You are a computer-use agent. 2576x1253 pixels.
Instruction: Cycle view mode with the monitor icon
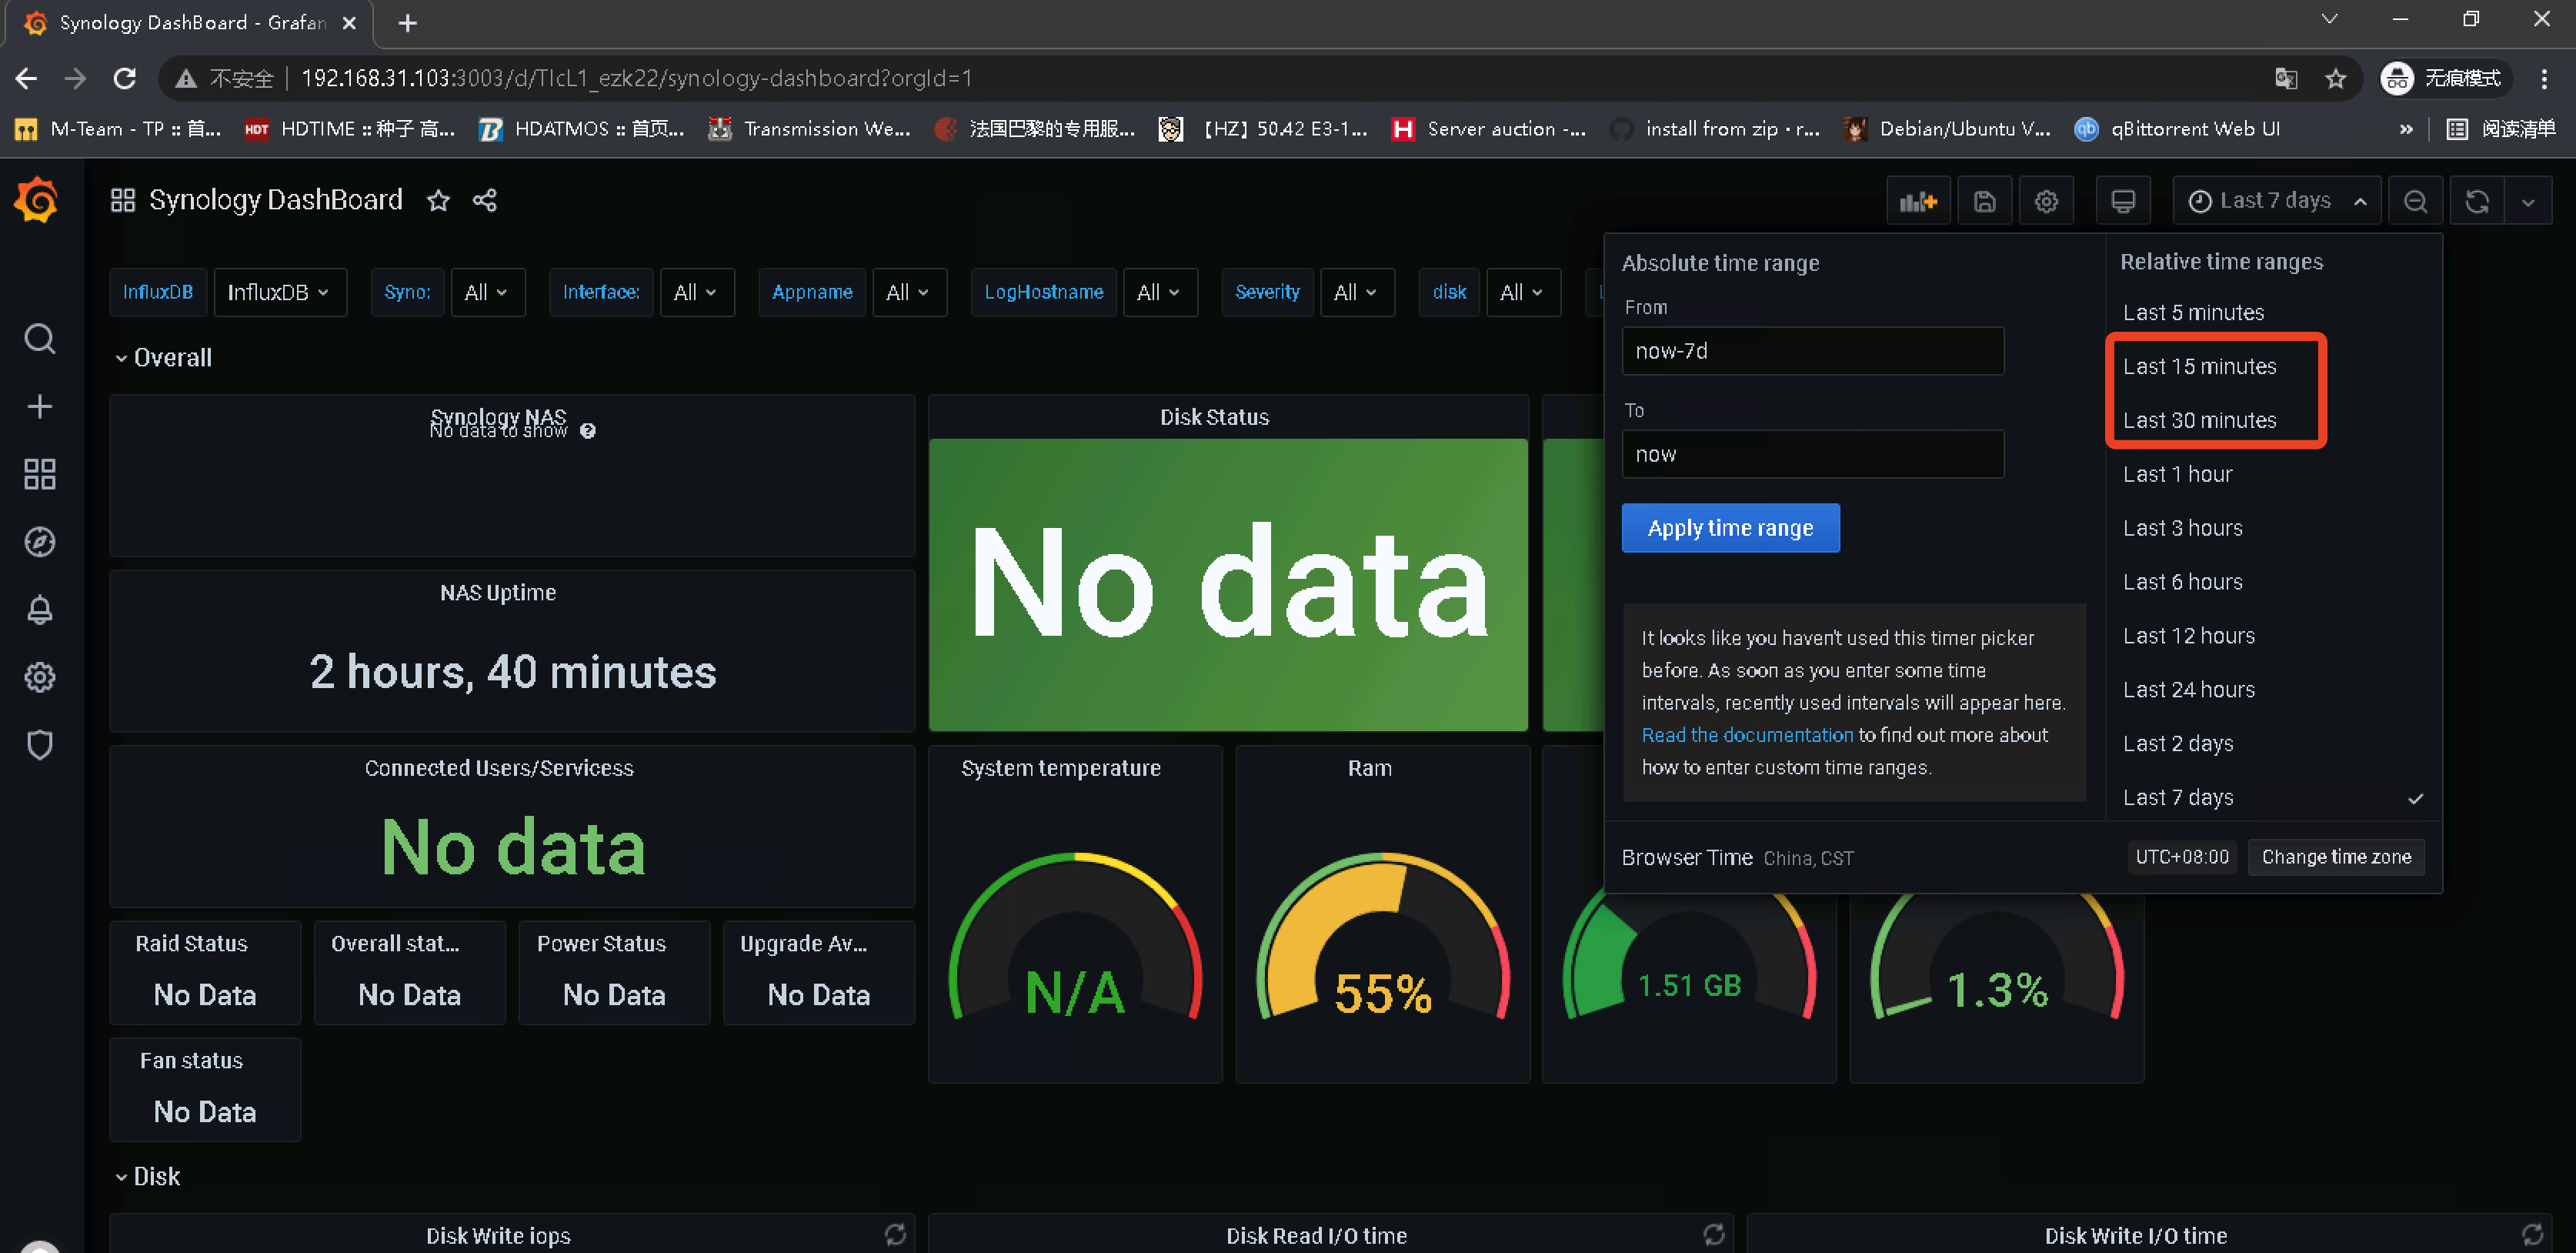pos(2123,201)
